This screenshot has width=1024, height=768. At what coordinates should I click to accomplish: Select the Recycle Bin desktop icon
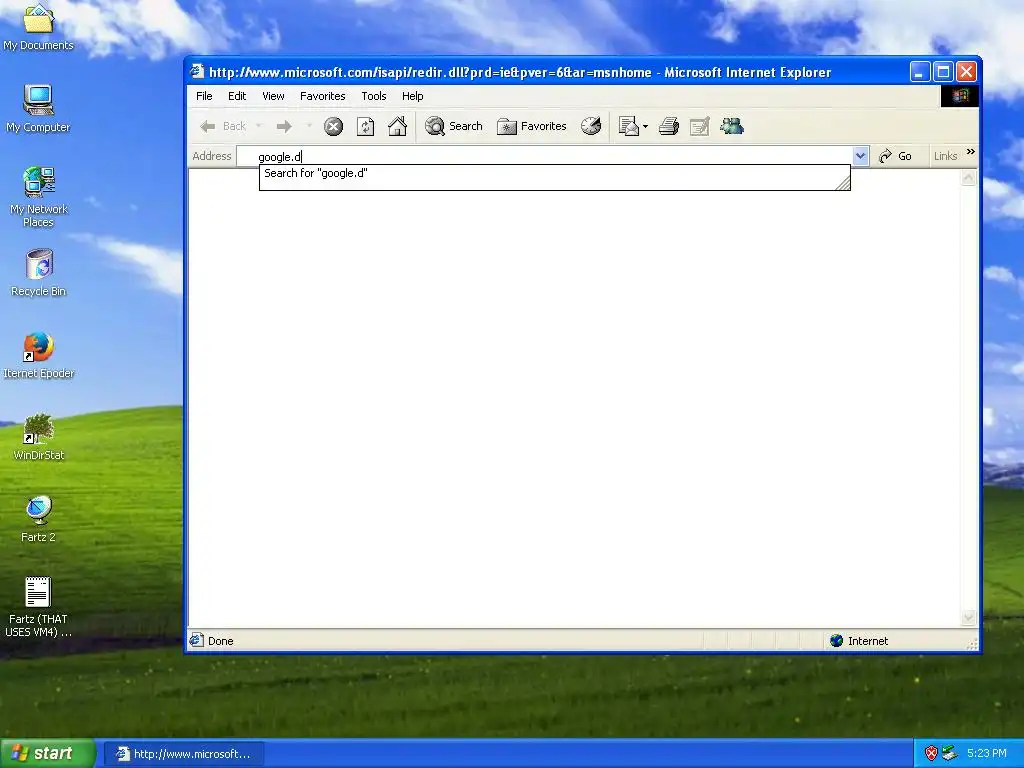tap(39, 272)
